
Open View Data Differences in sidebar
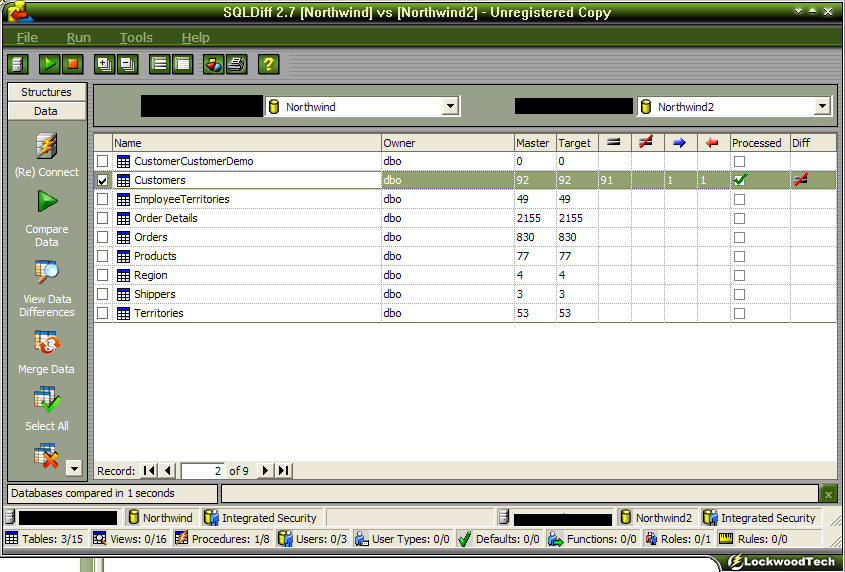(47, 272)
